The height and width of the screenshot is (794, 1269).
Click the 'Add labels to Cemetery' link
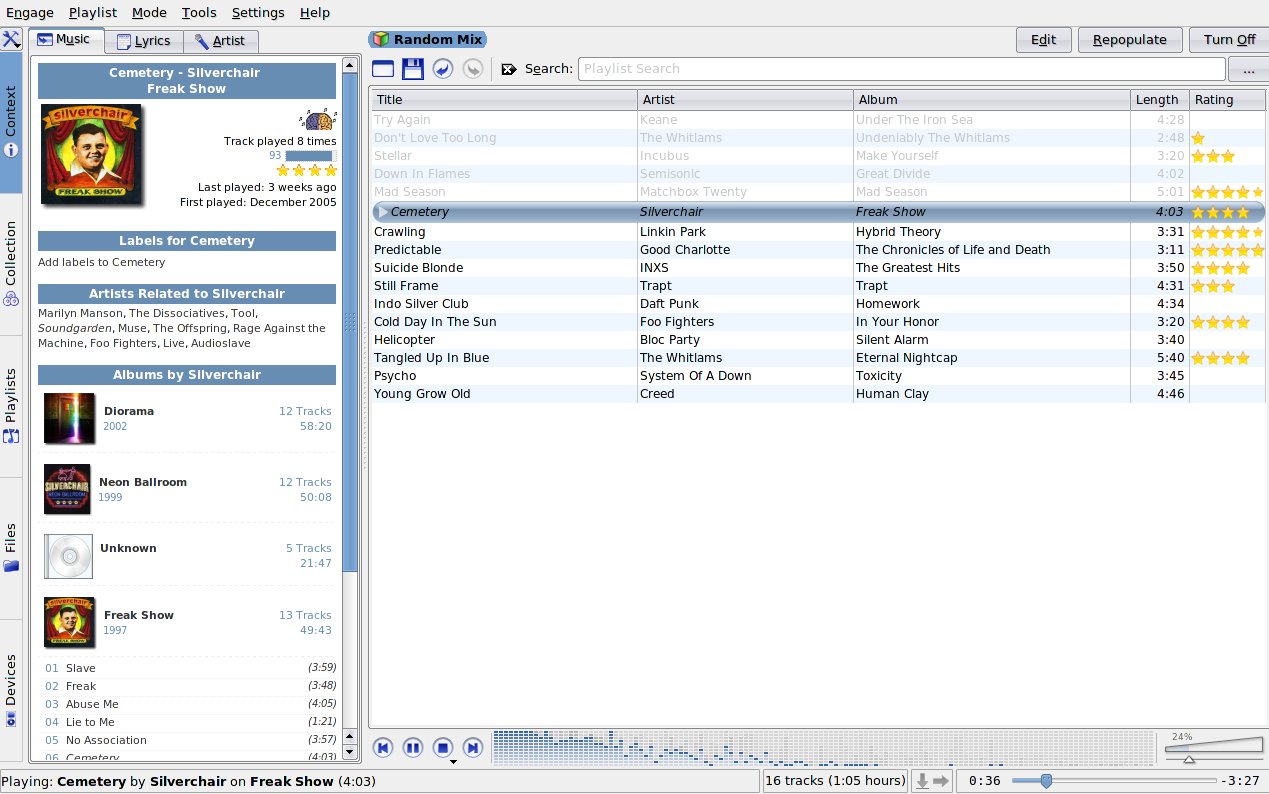(102, 262)
